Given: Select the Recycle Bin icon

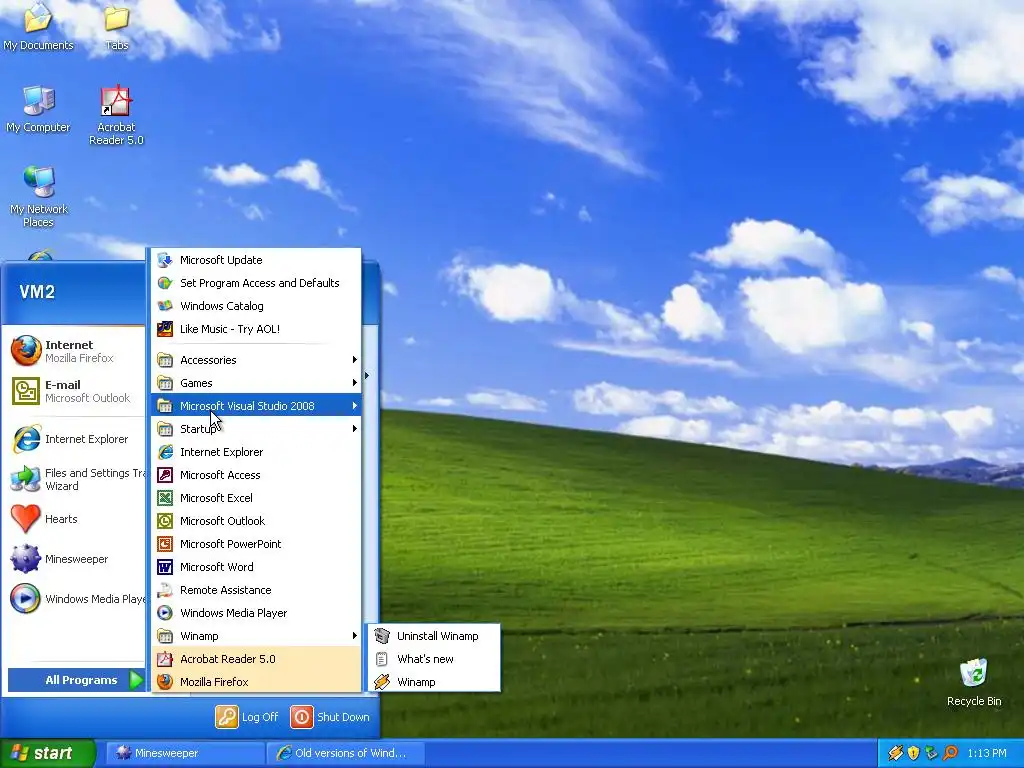Looking at the screenshot, I should click(974, 682).
